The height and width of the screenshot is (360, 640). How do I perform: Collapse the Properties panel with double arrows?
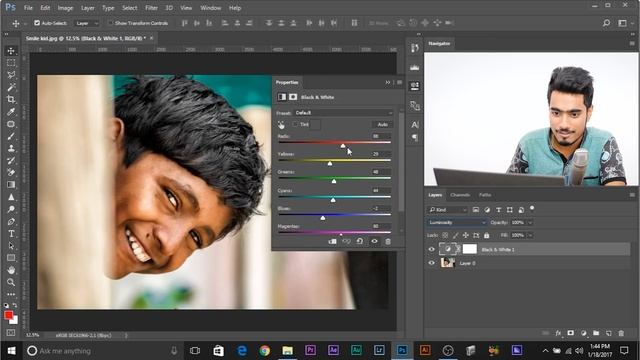(x=387, y=82)
